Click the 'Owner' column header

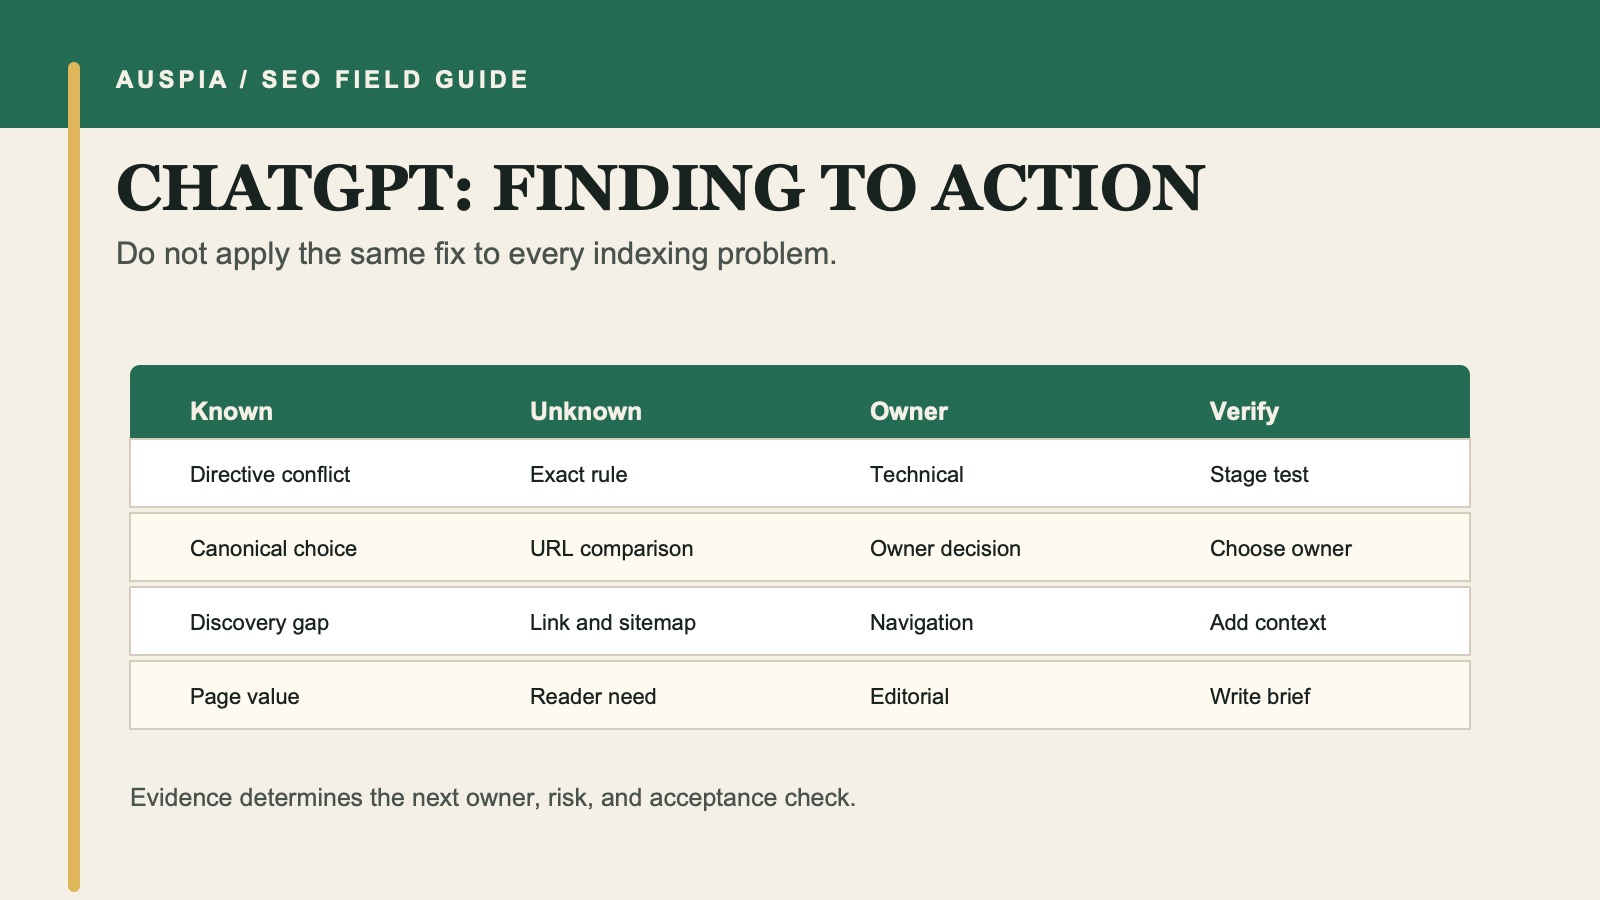(x=909, y=411)
